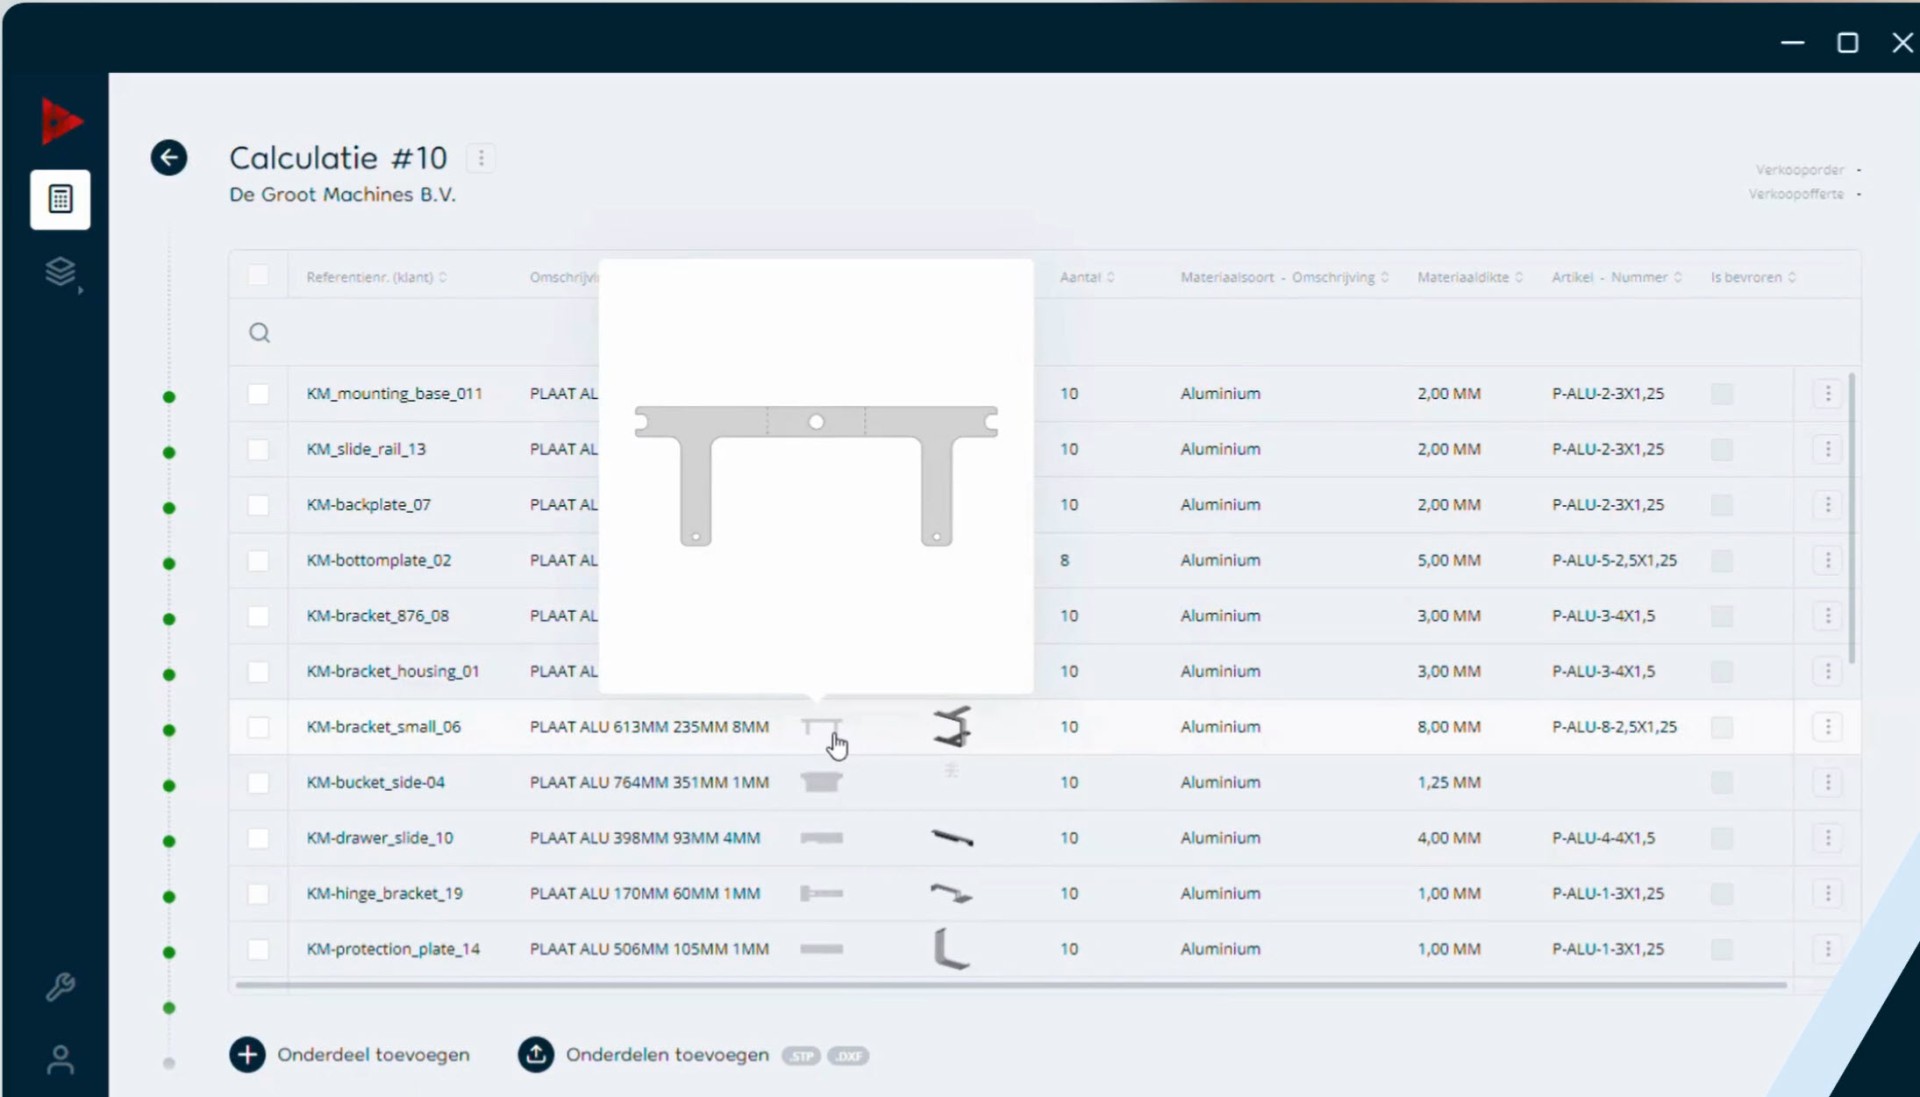The image size is (1920, 1097).
Task: Click the plus icon of Onderdeel toevoegen
Action: [x=247, y=1055]
